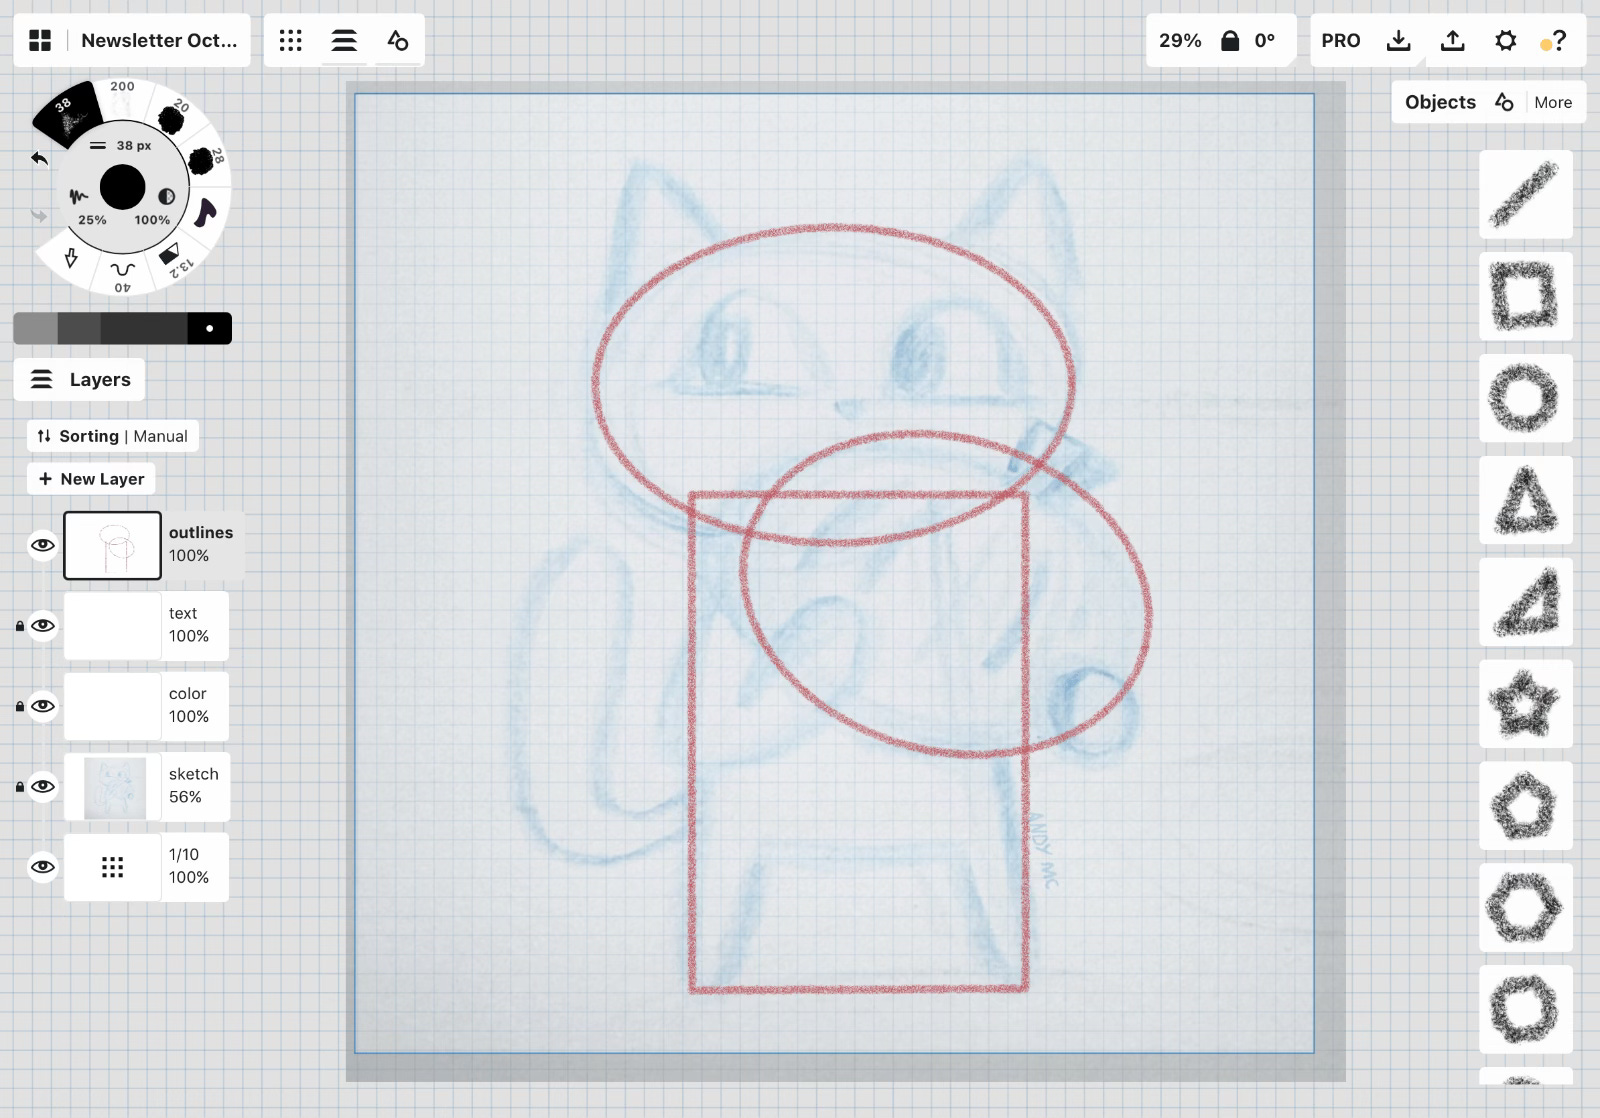Click the shapes icon in top toolbar
Viewport: 1600px width, 1118px height.
[x=397, y=40]
